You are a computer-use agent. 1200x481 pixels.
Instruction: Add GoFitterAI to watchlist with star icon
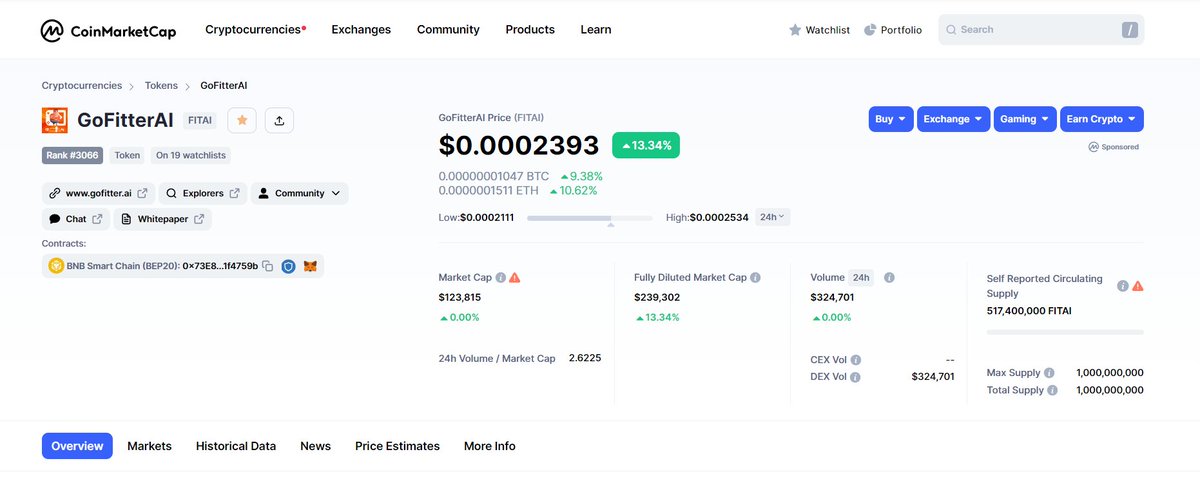242,120
